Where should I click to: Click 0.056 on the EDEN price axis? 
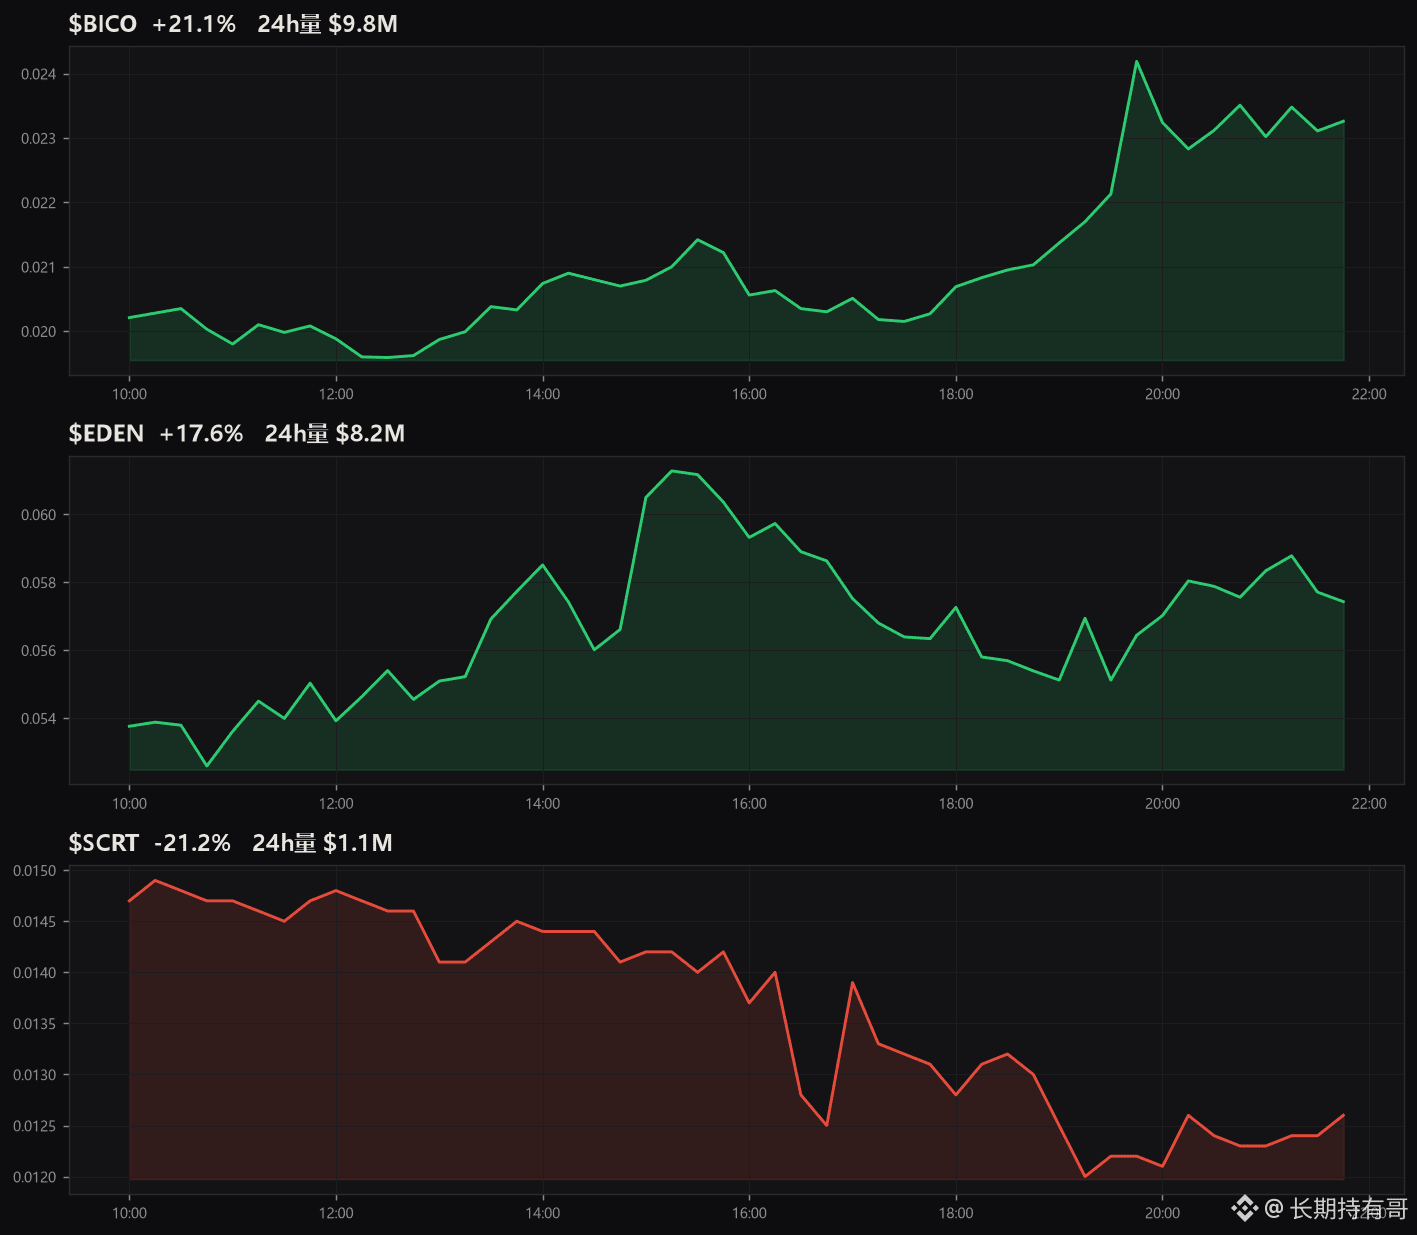pyautogui.click(x=38, y=651)
